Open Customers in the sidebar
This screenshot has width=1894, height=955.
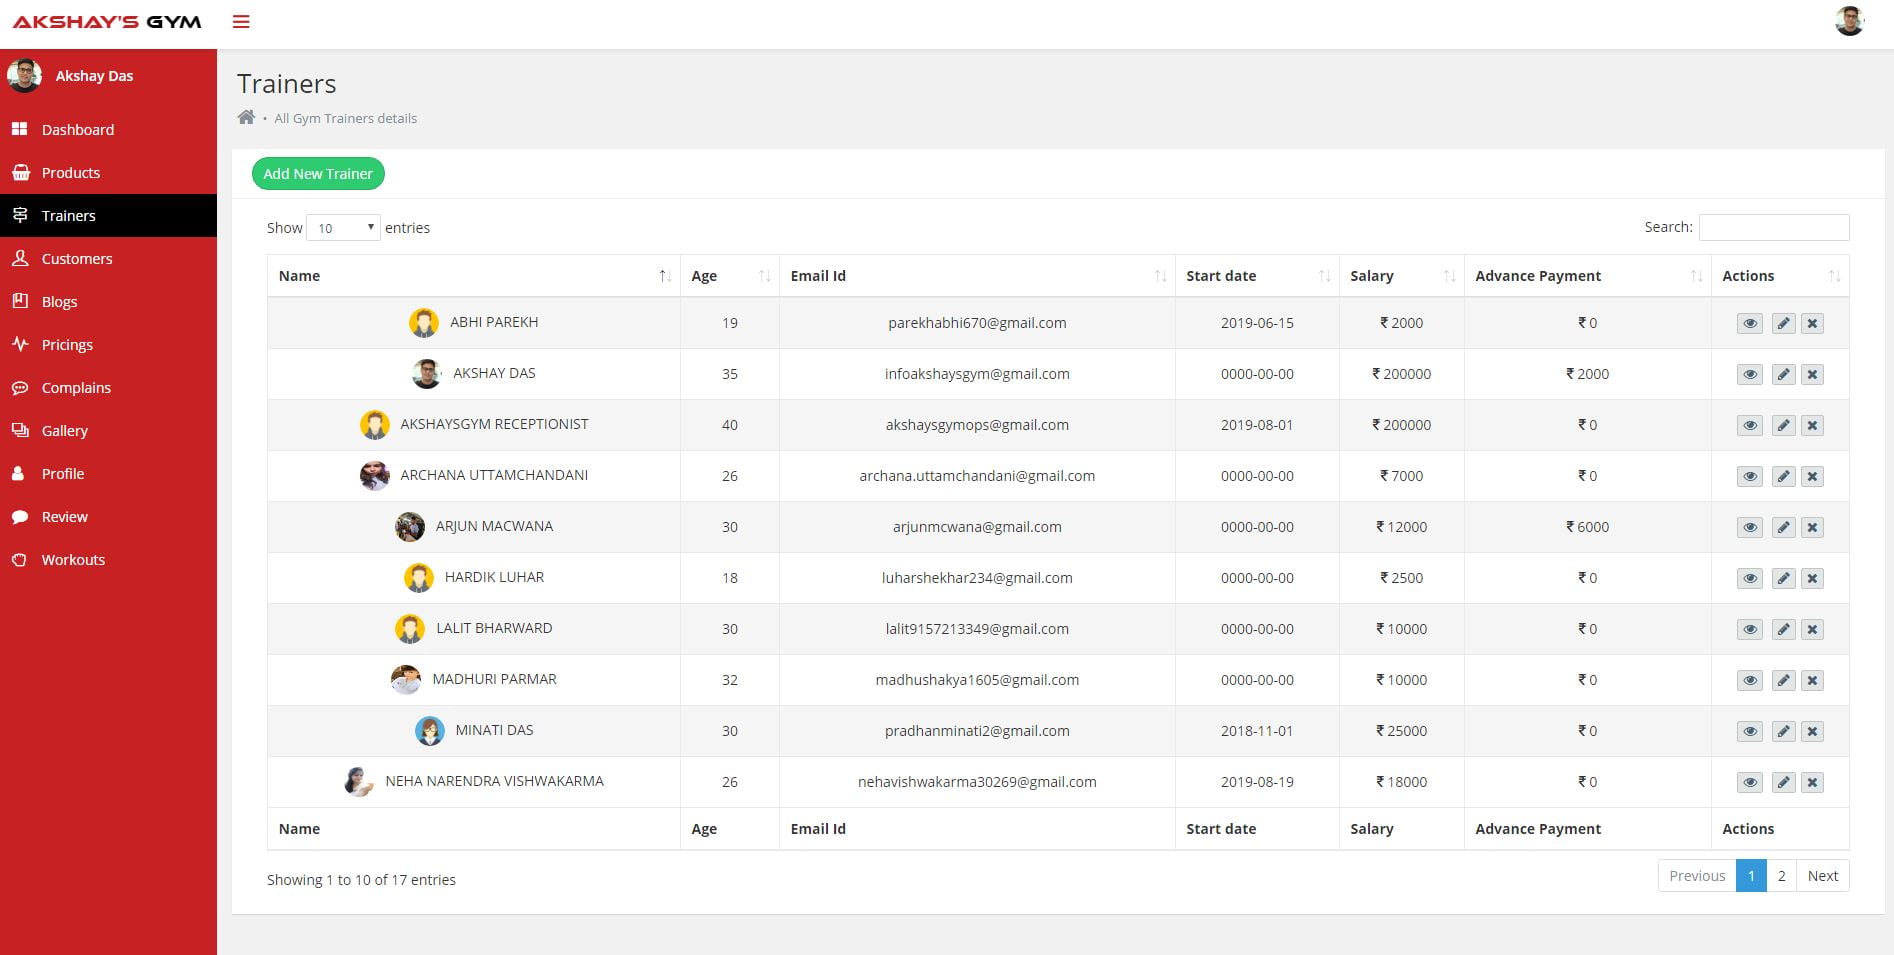(77, 259)
